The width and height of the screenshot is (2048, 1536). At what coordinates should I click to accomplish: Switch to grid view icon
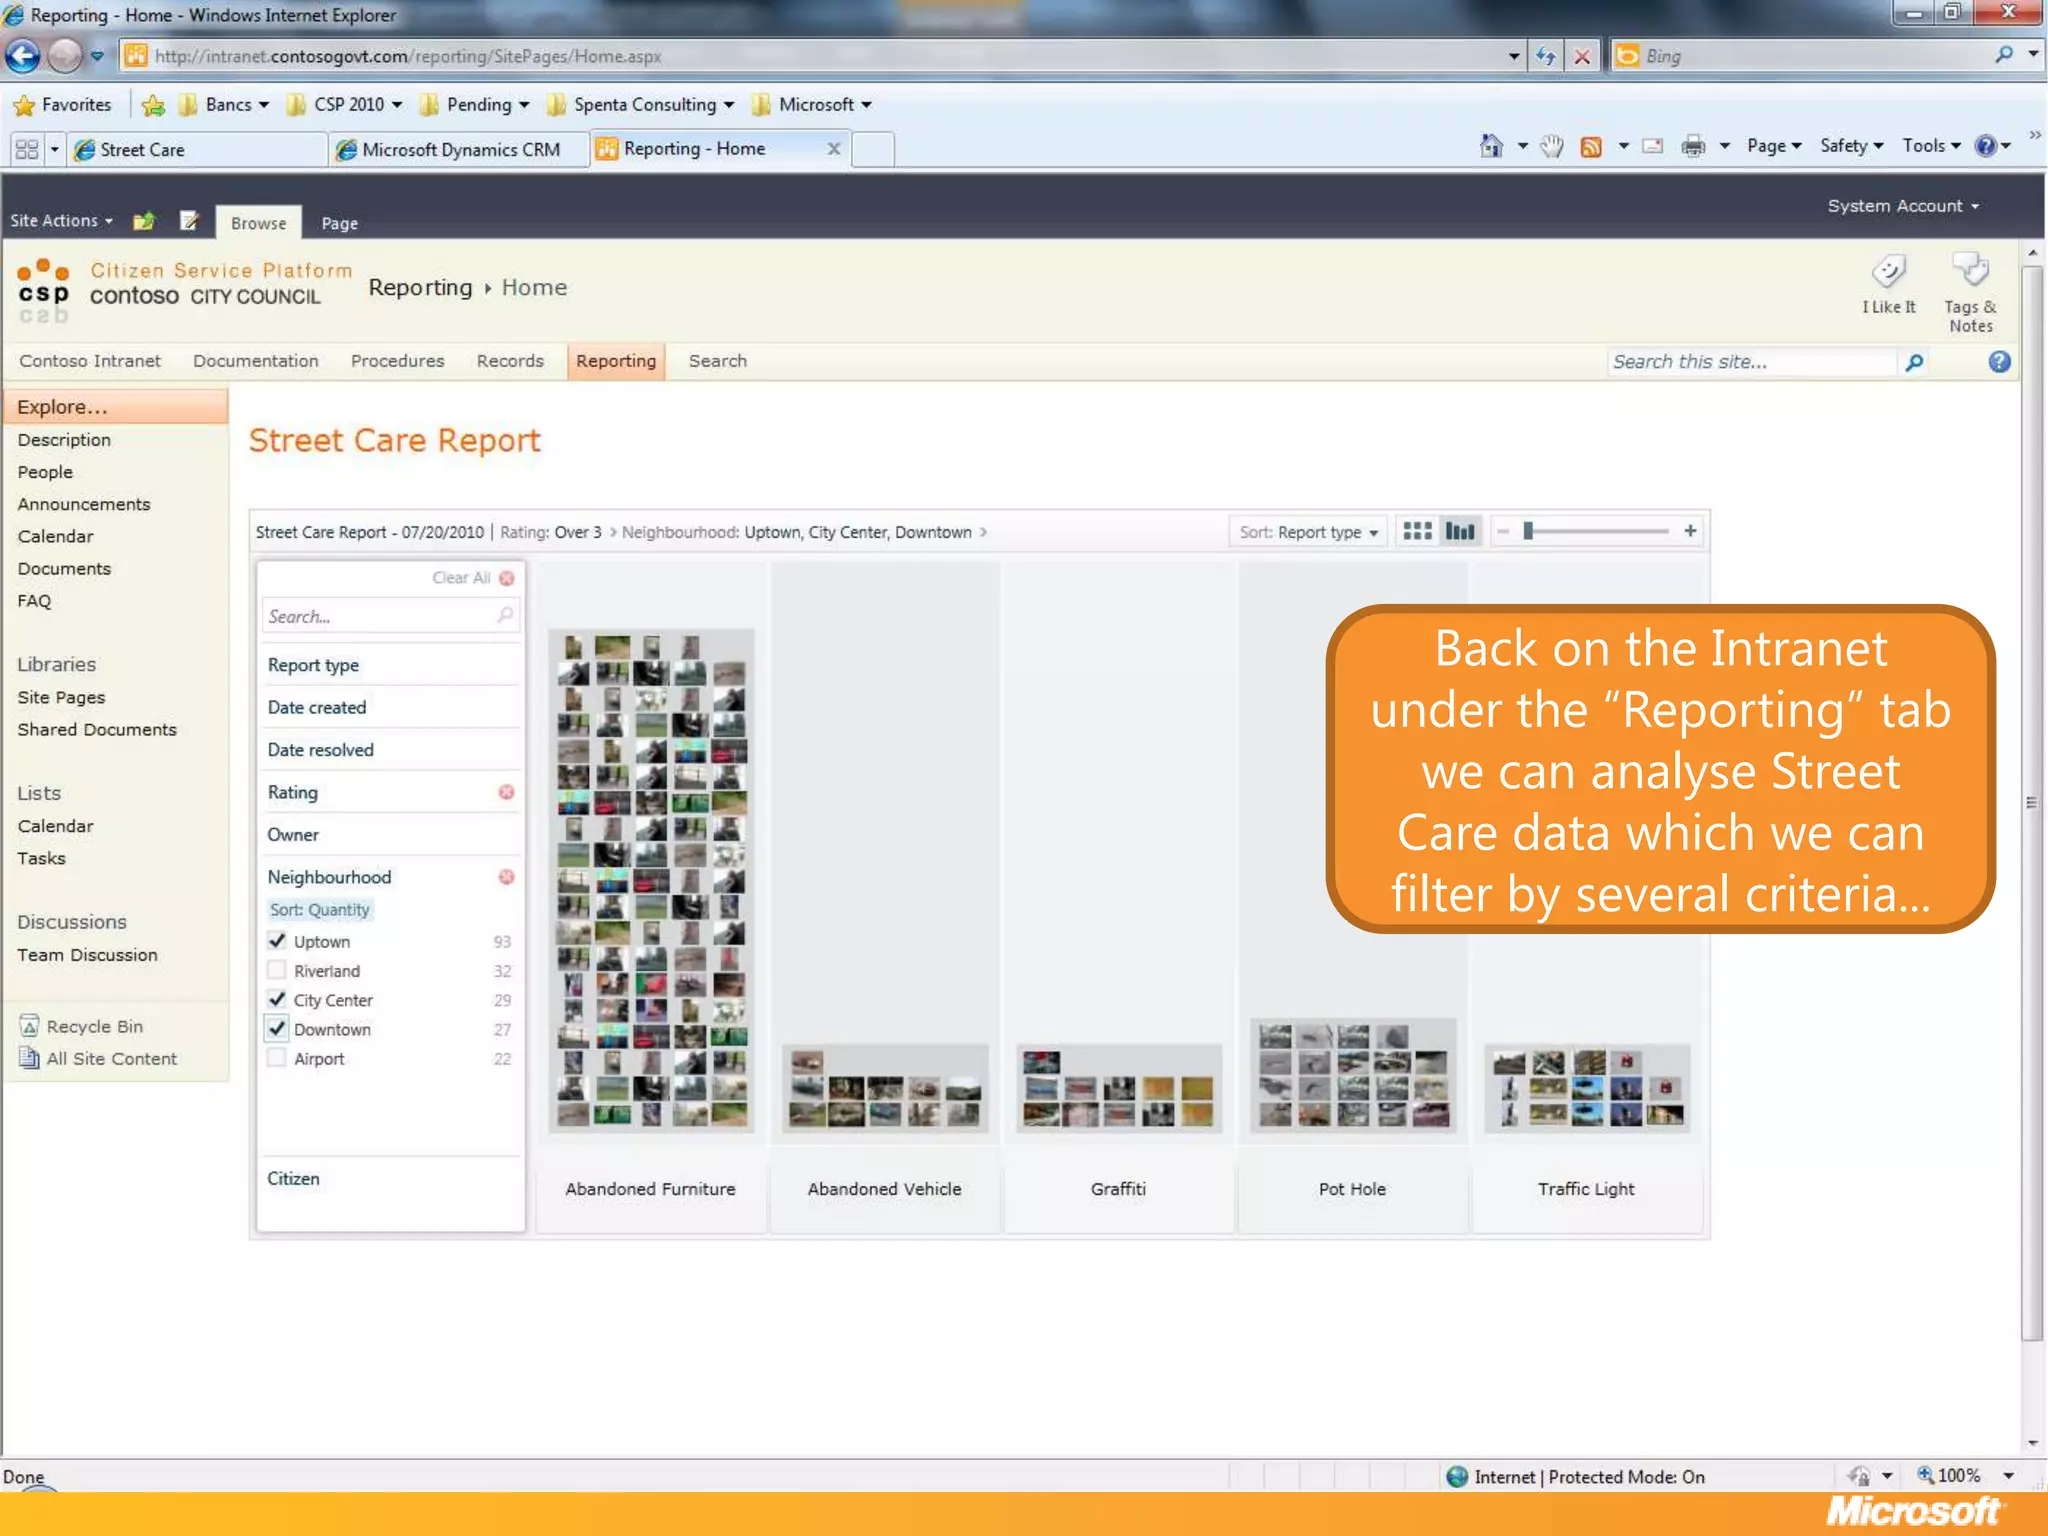click(1417, 531)
